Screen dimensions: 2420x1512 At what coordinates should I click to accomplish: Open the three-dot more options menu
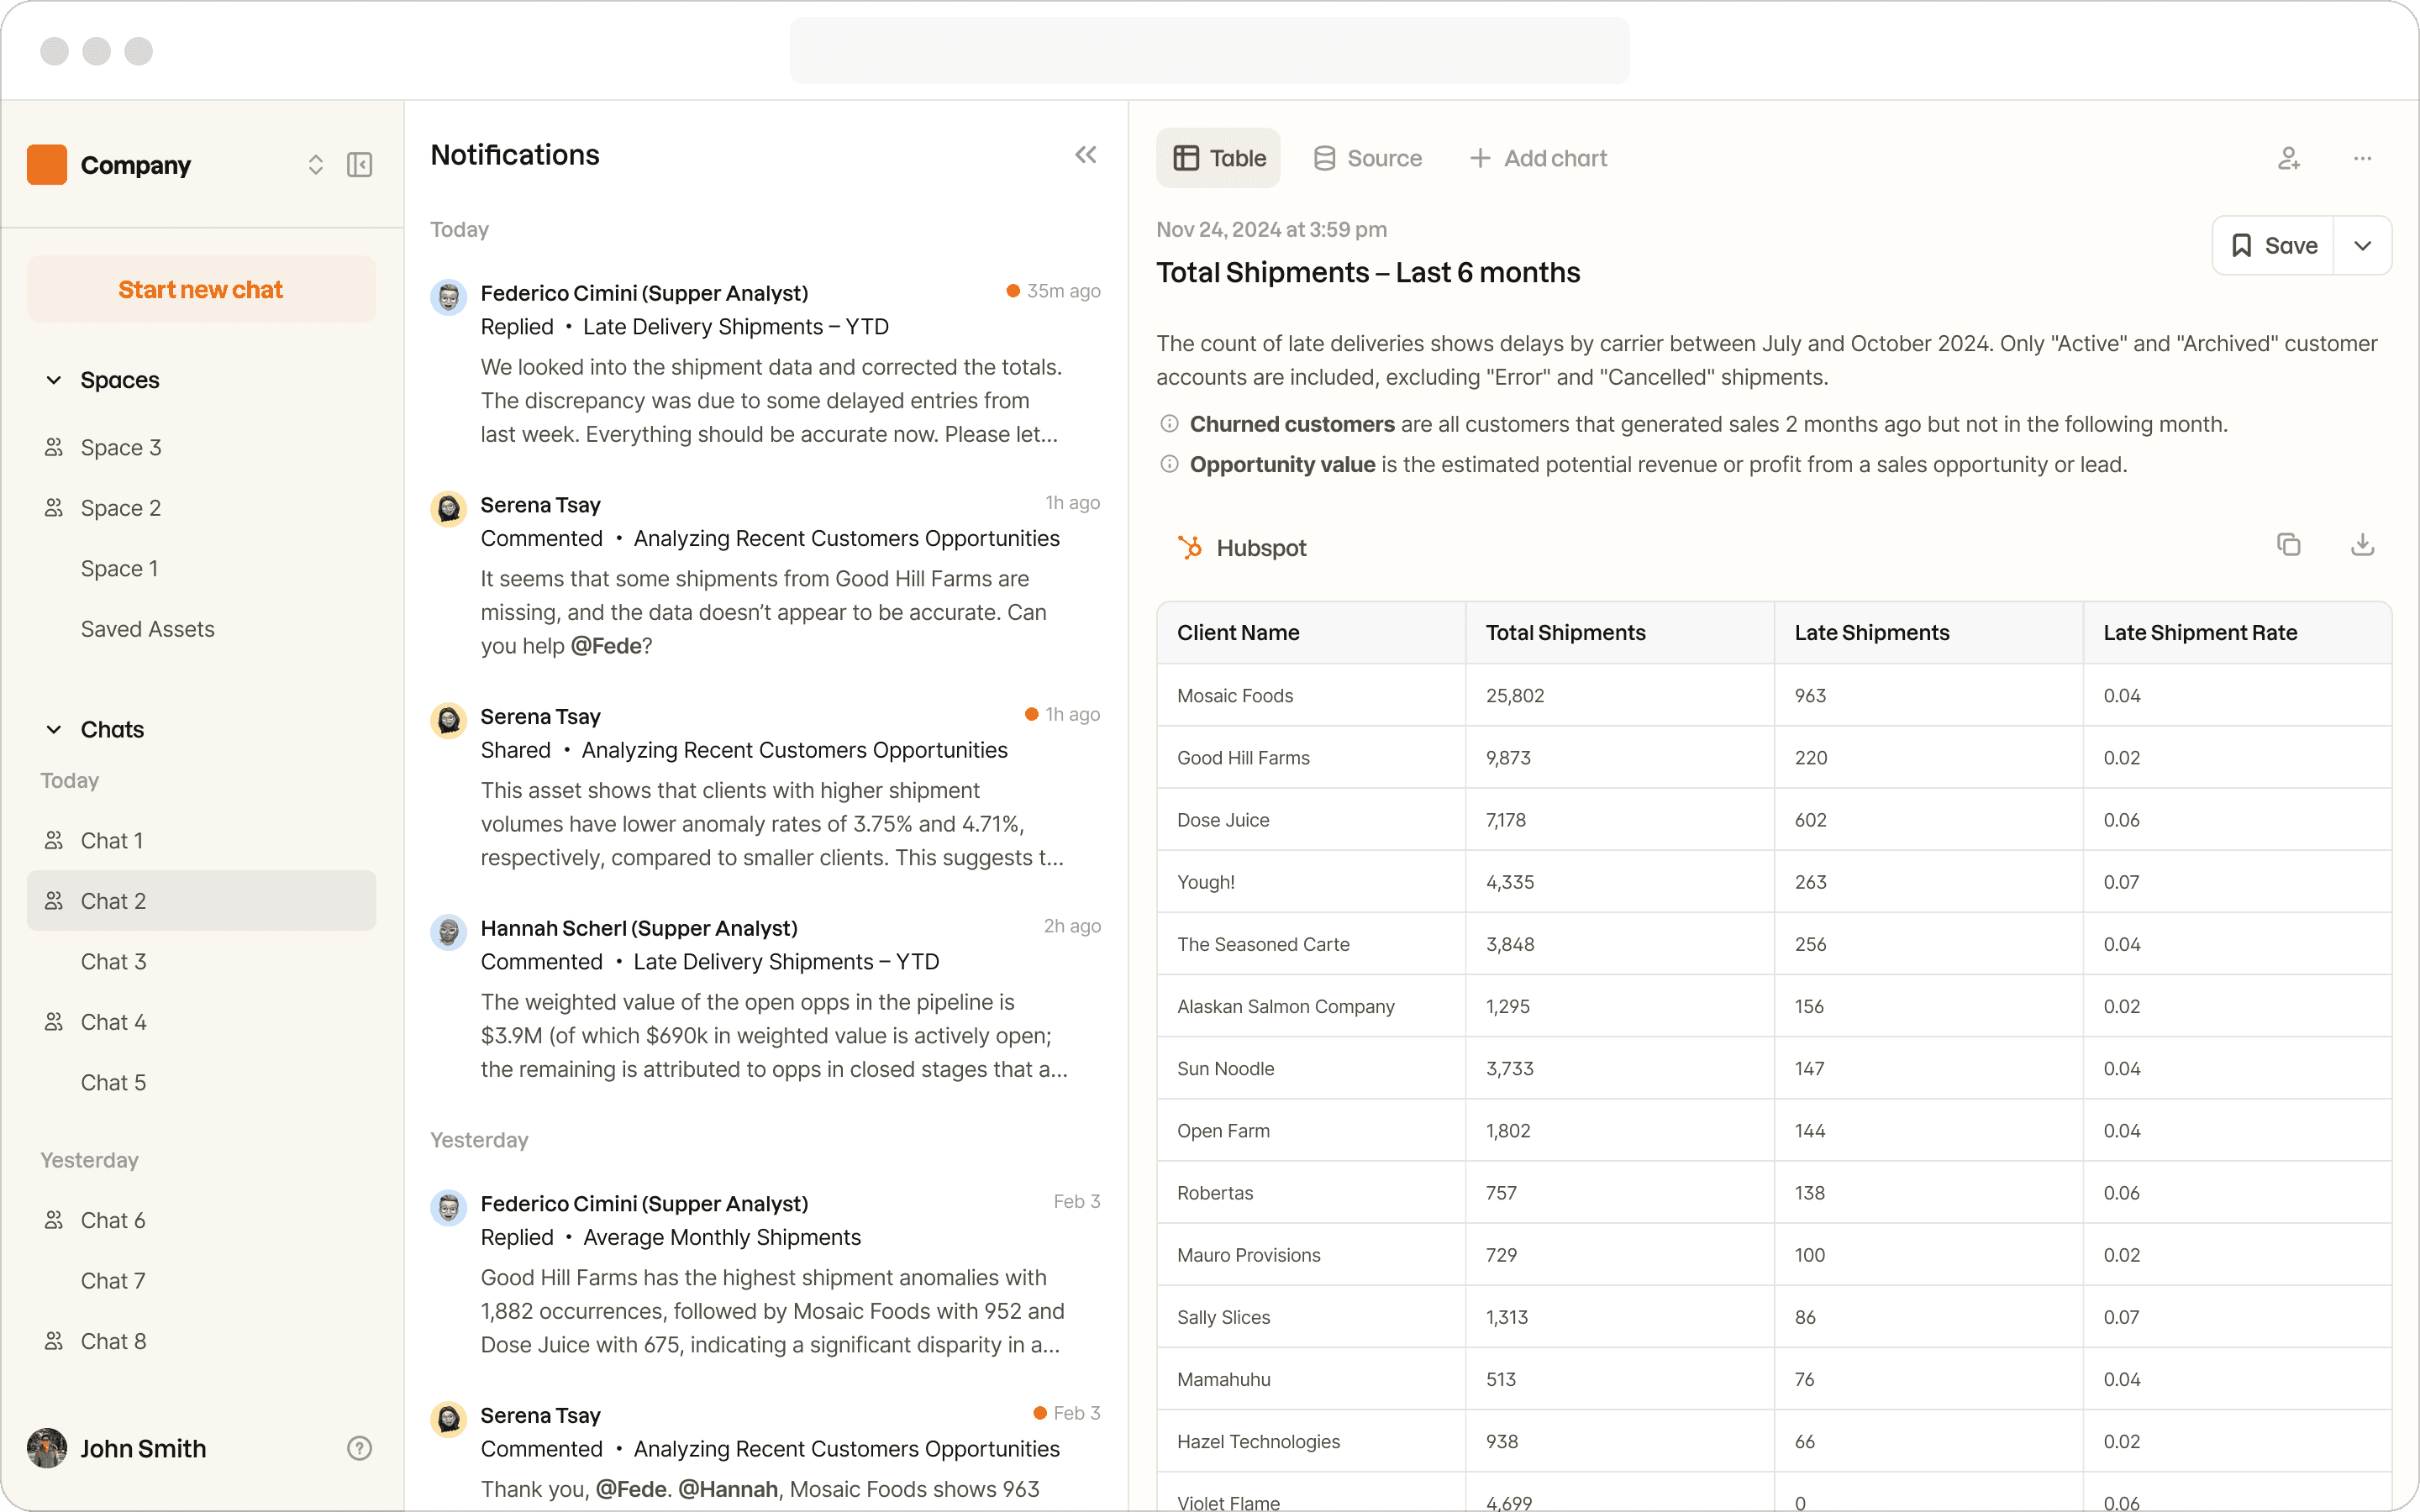[x=2362, y=158]
